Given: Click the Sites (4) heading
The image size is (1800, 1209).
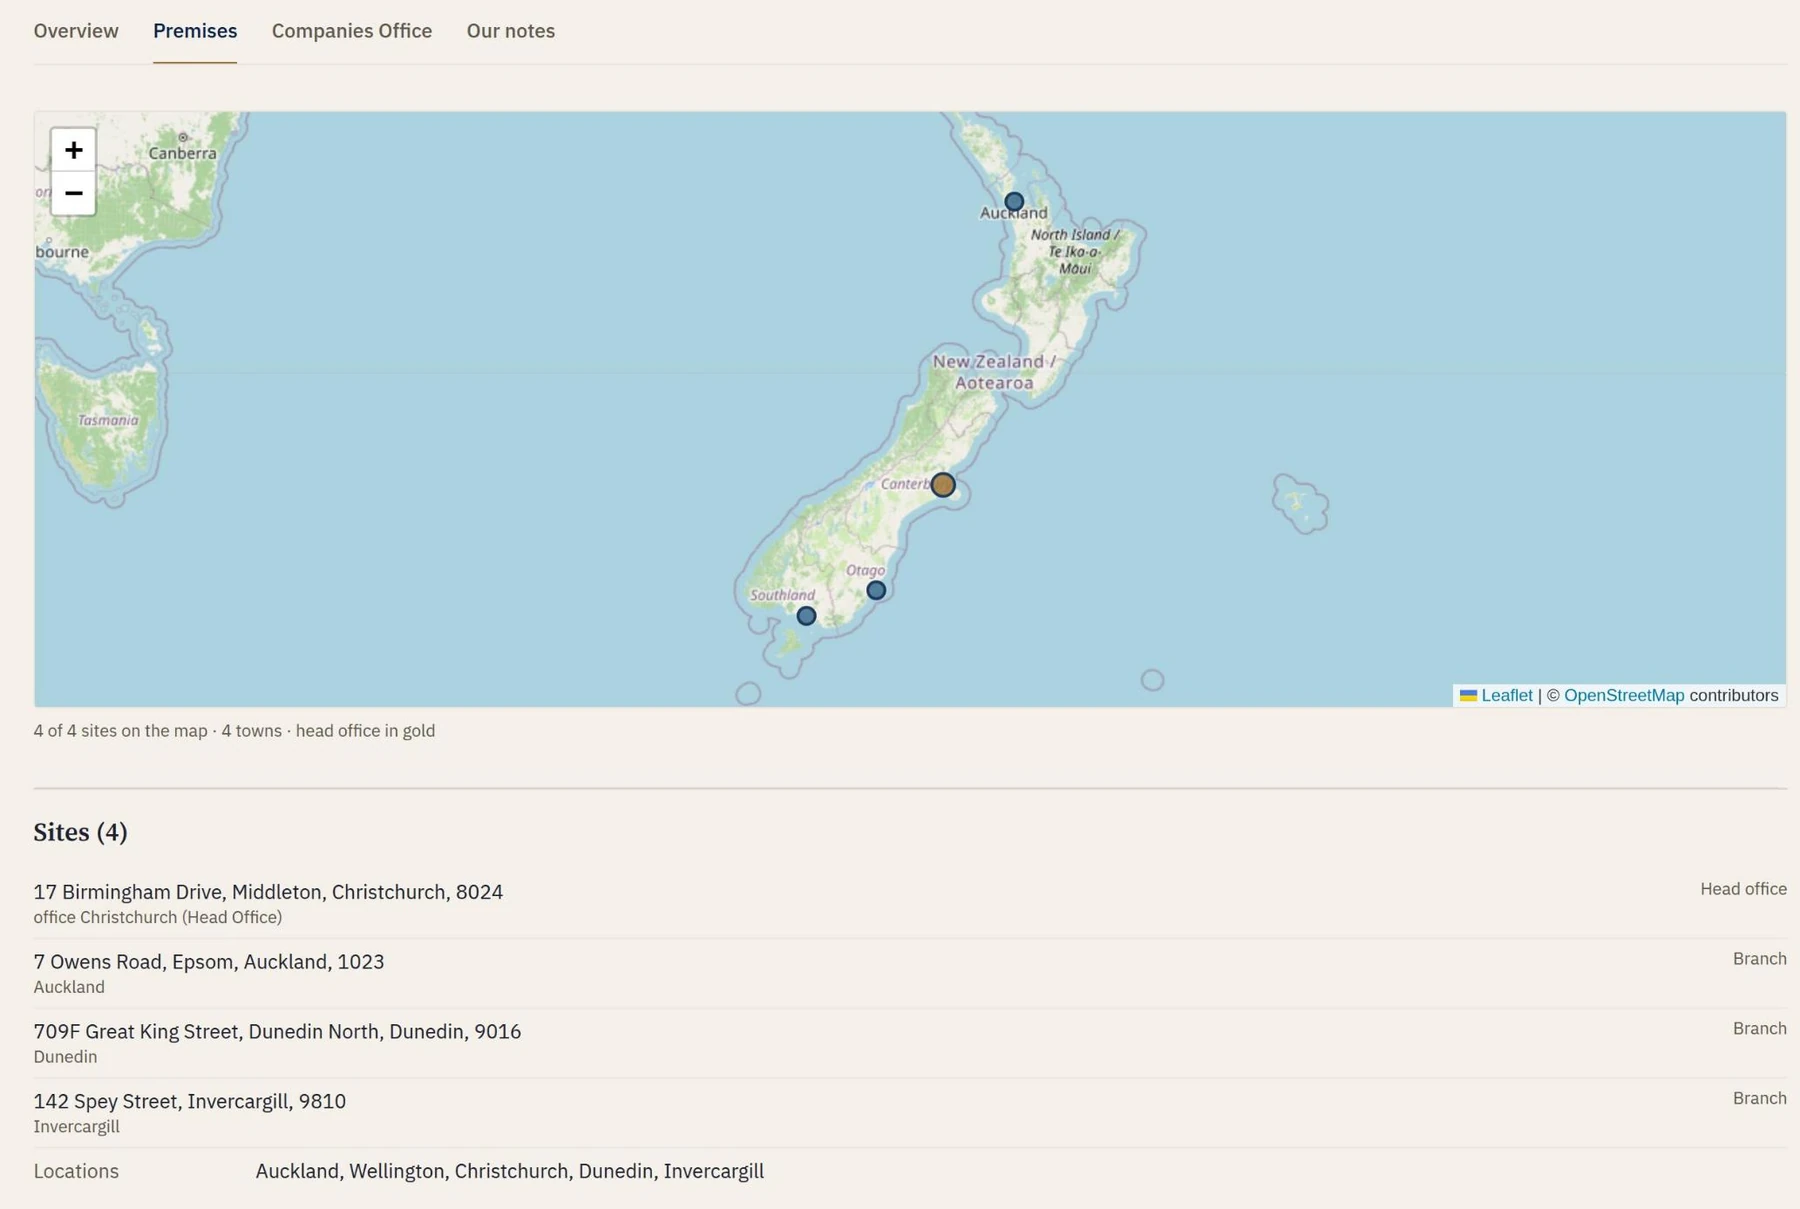Looking at the screenshot, I should [80, 832].
